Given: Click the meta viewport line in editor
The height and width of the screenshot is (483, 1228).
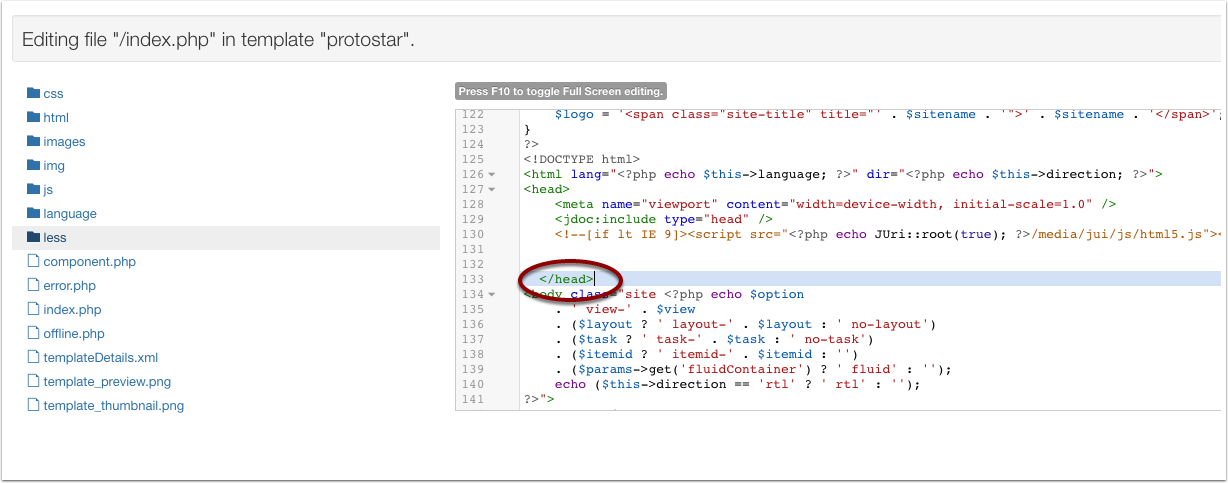Looking at the screenshot, I should point(835,204).
